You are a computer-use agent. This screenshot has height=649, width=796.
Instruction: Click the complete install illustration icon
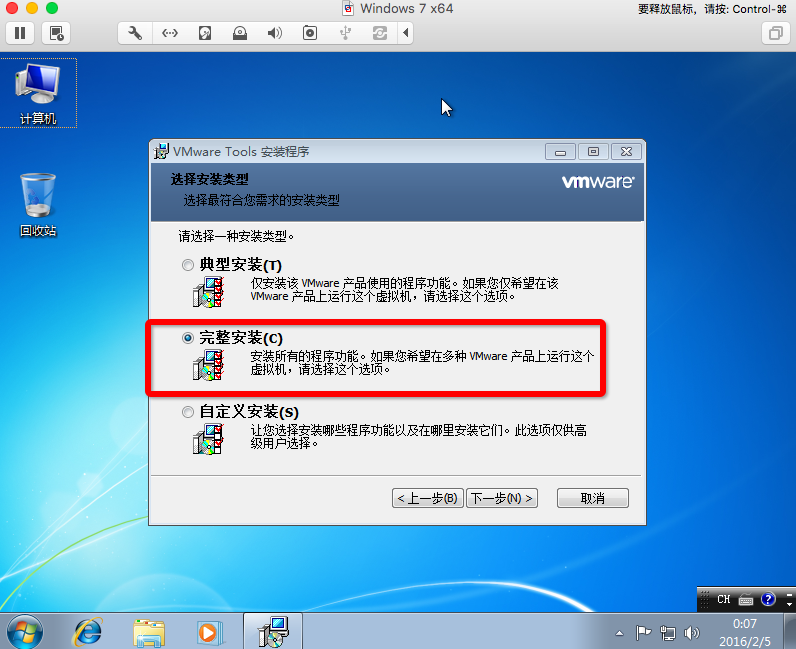click(208, 365)
